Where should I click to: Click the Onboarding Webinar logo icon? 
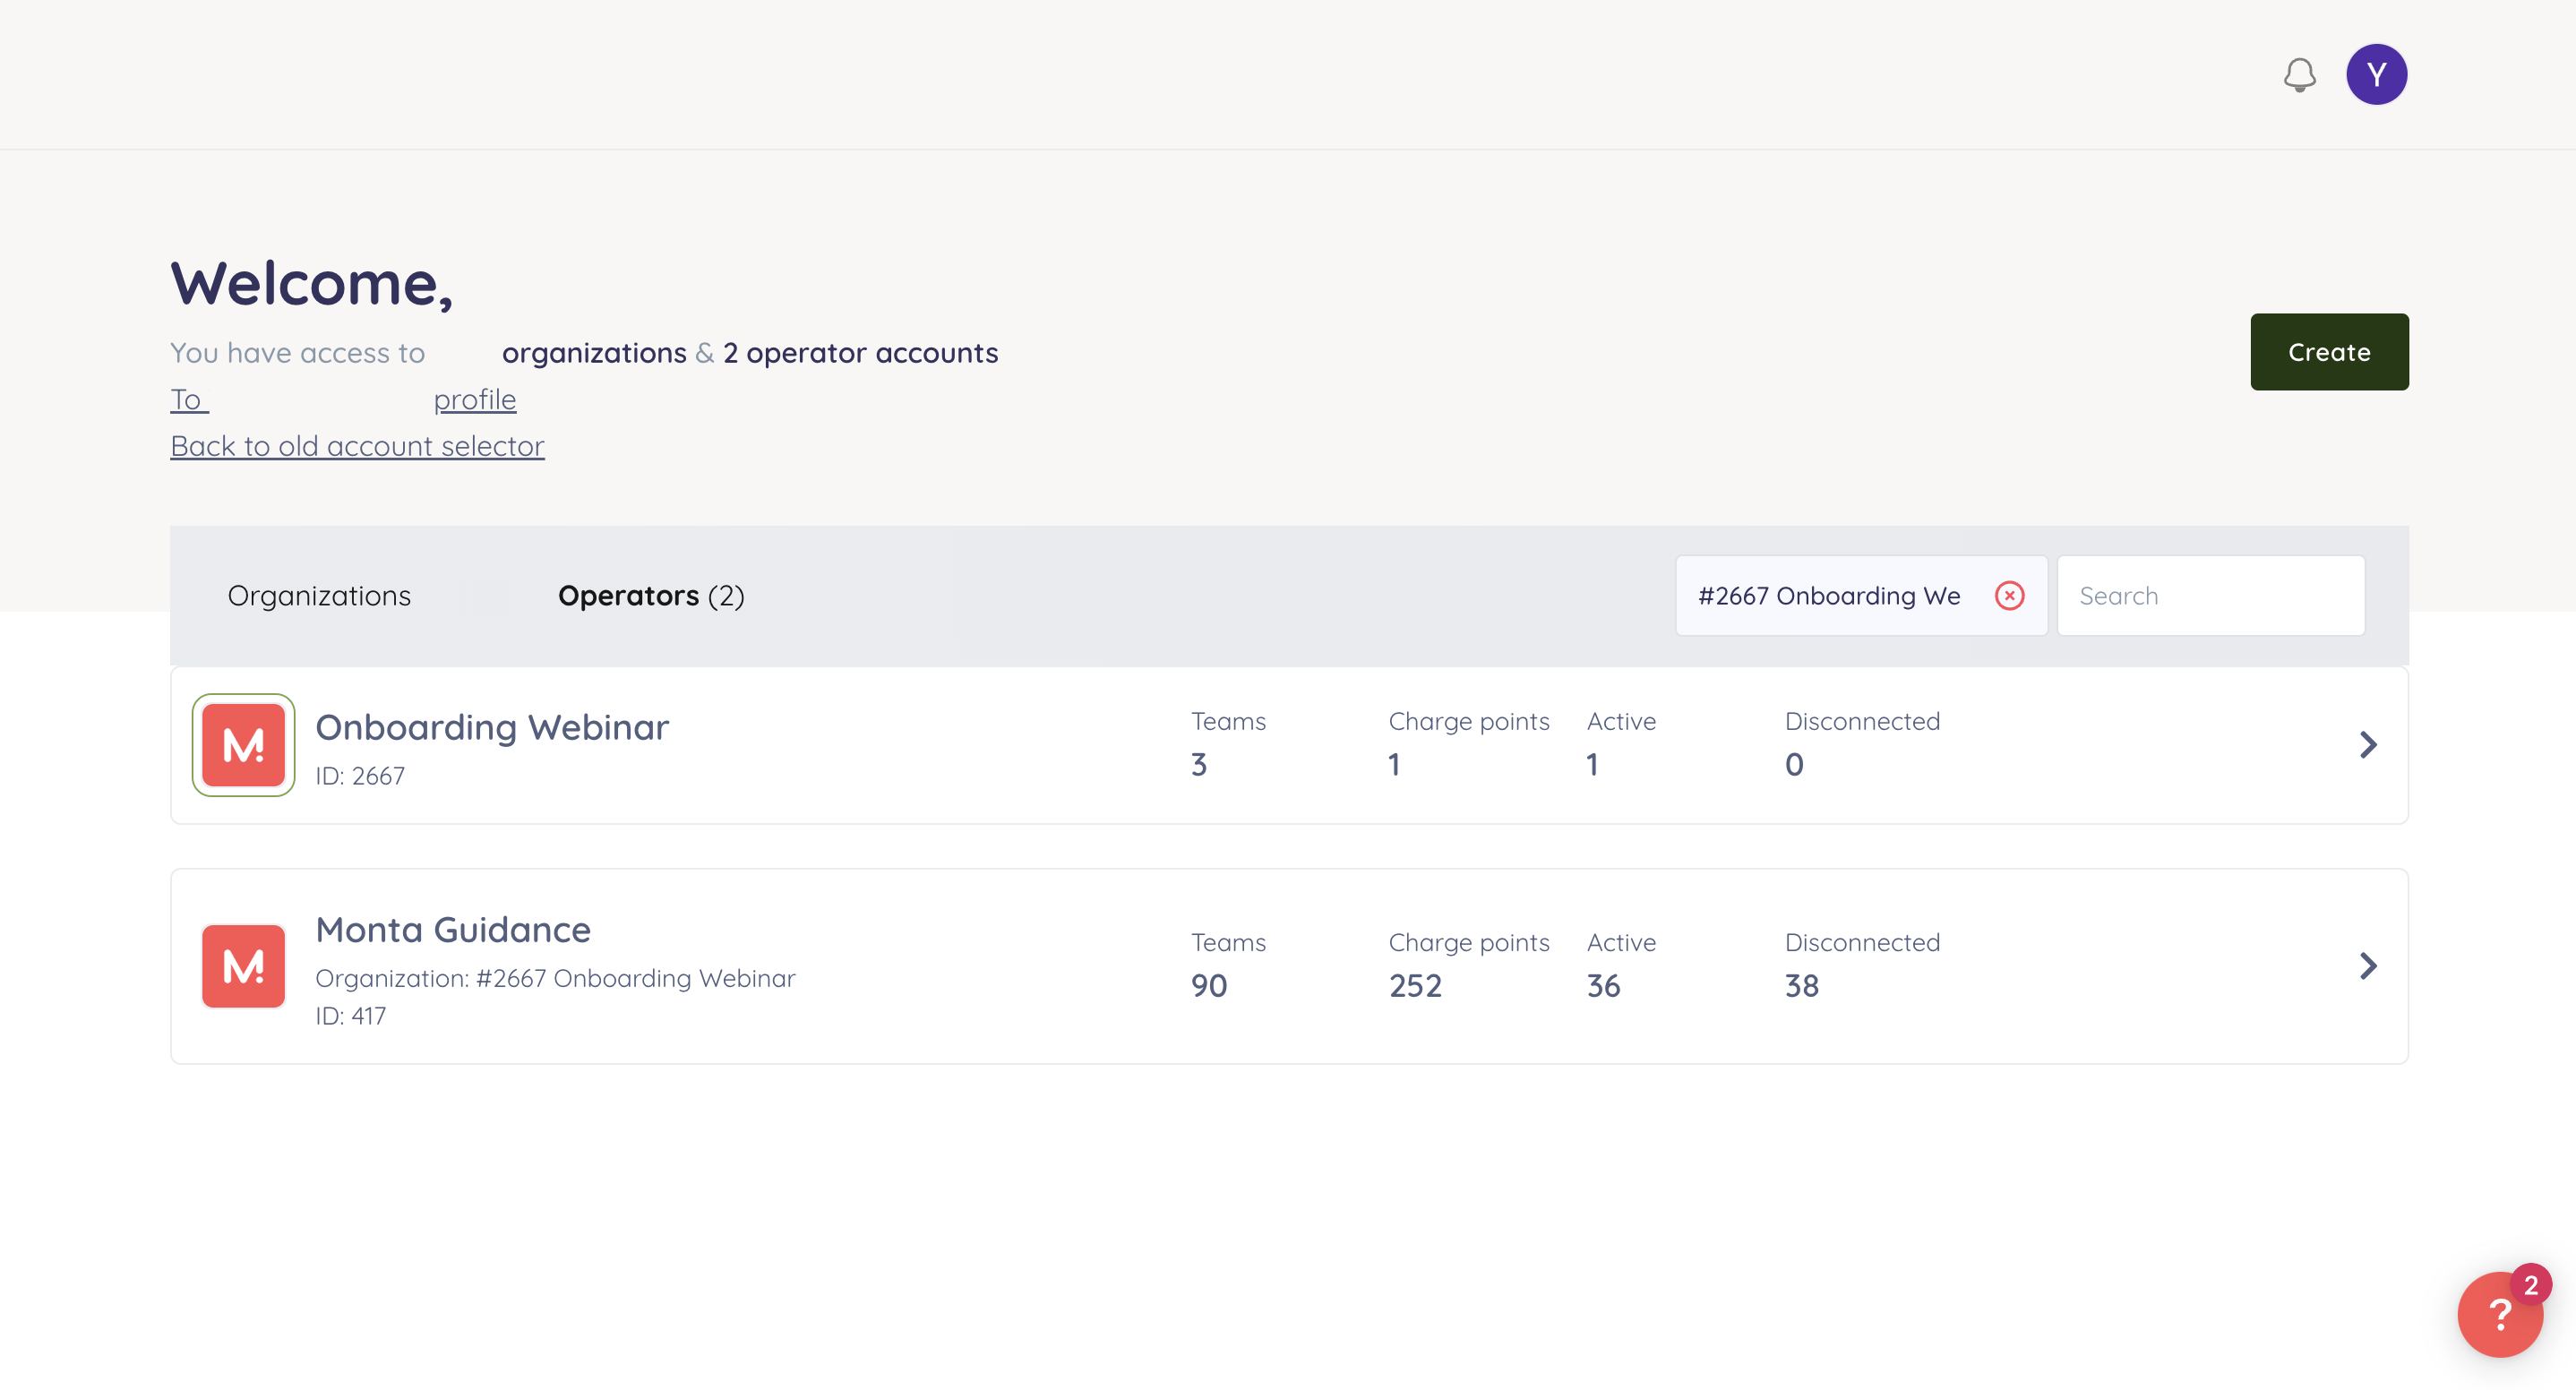pyautogui.click(x=243, y=745)
